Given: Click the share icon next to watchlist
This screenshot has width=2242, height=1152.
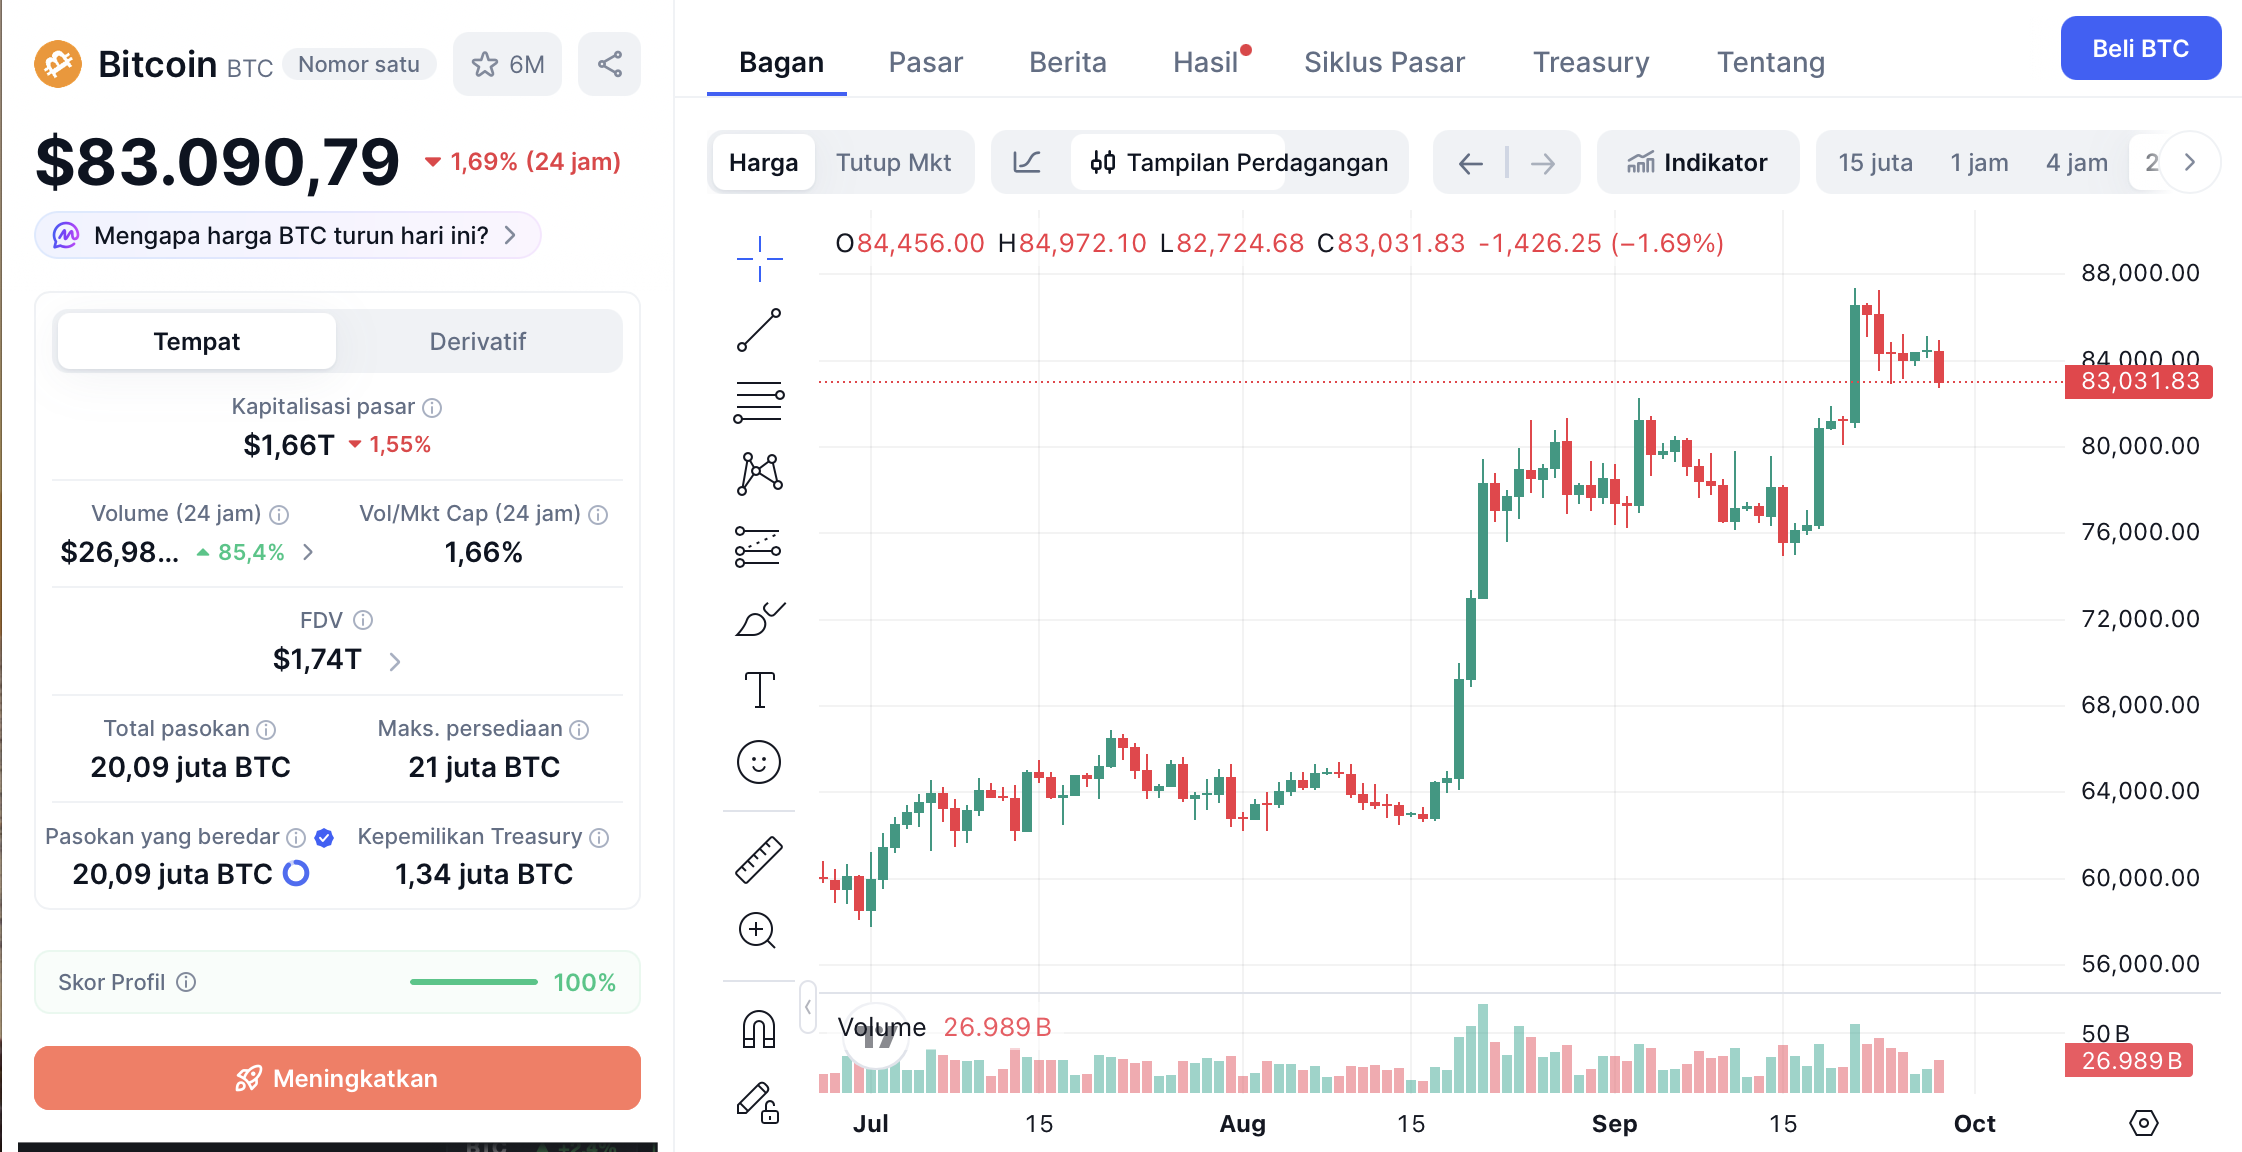Looking at the screenshot, I should (610, 64).
